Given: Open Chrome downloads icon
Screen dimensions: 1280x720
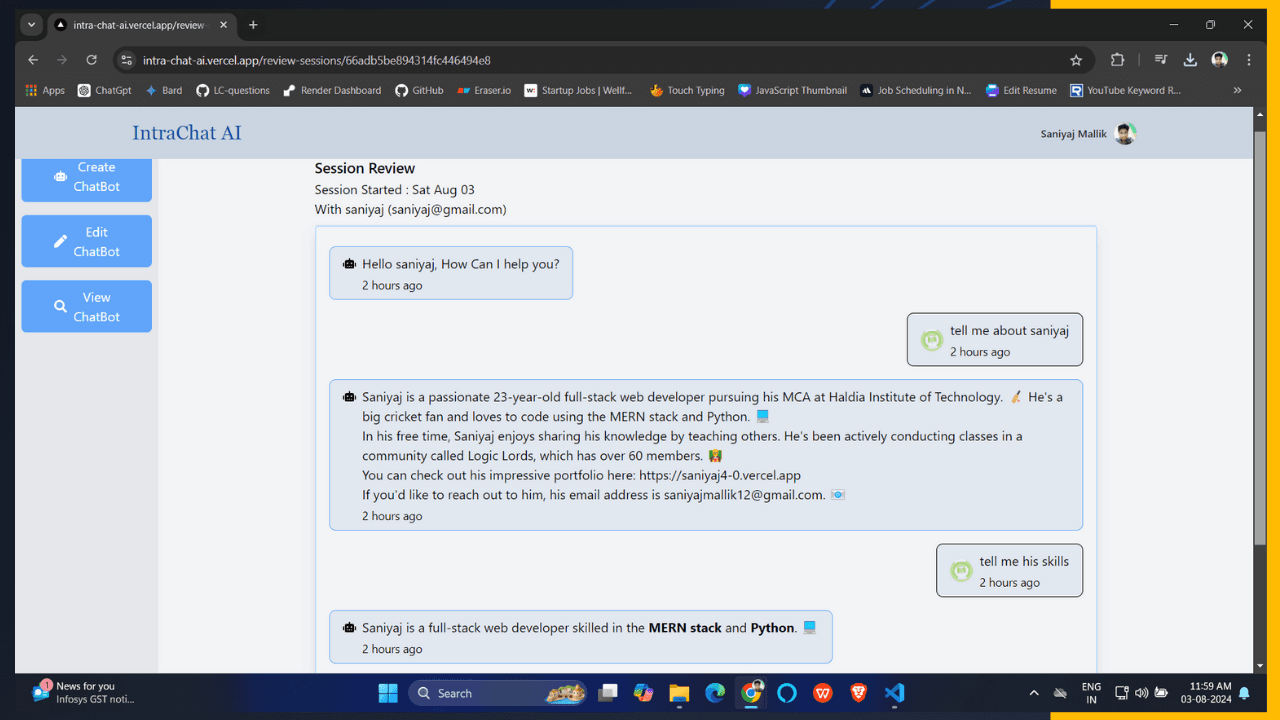Looking at the screenshot, I should [1190, 60].
